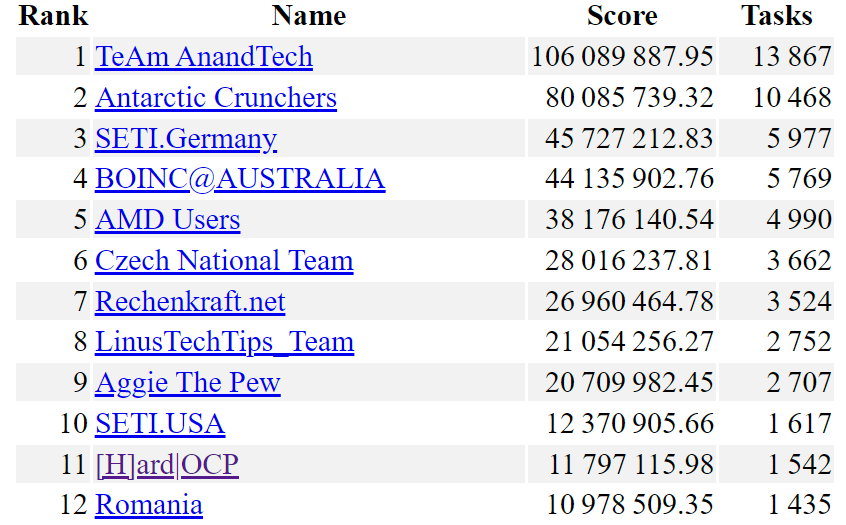Click the rank 12 cell for Romania
The image size is (846, 525).
click(73, 505)
